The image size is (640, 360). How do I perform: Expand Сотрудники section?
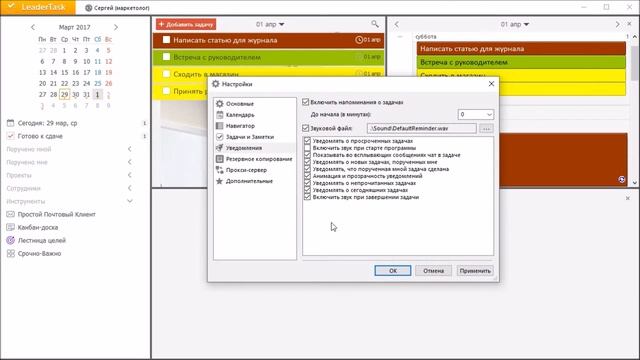point(130,188)
